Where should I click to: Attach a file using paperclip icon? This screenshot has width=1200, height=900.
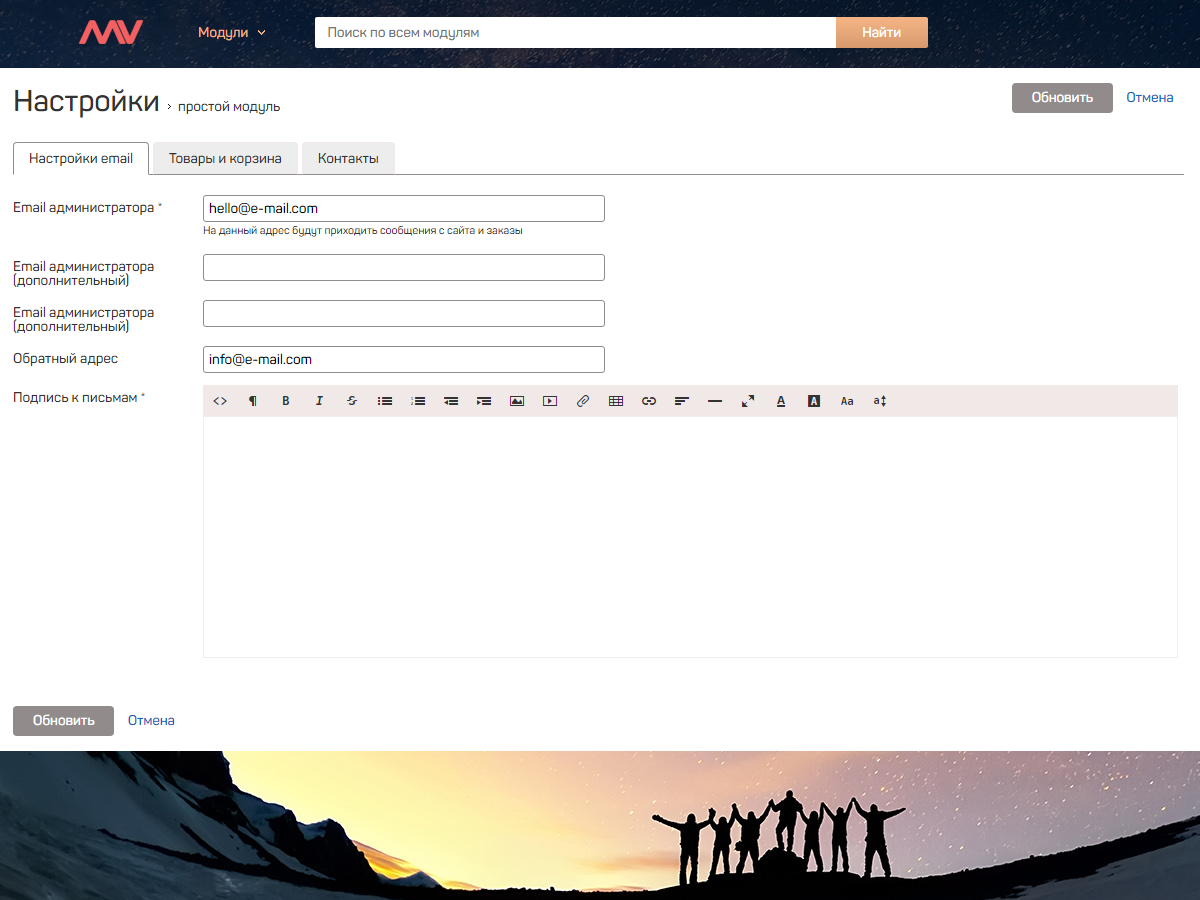(583, 401)
